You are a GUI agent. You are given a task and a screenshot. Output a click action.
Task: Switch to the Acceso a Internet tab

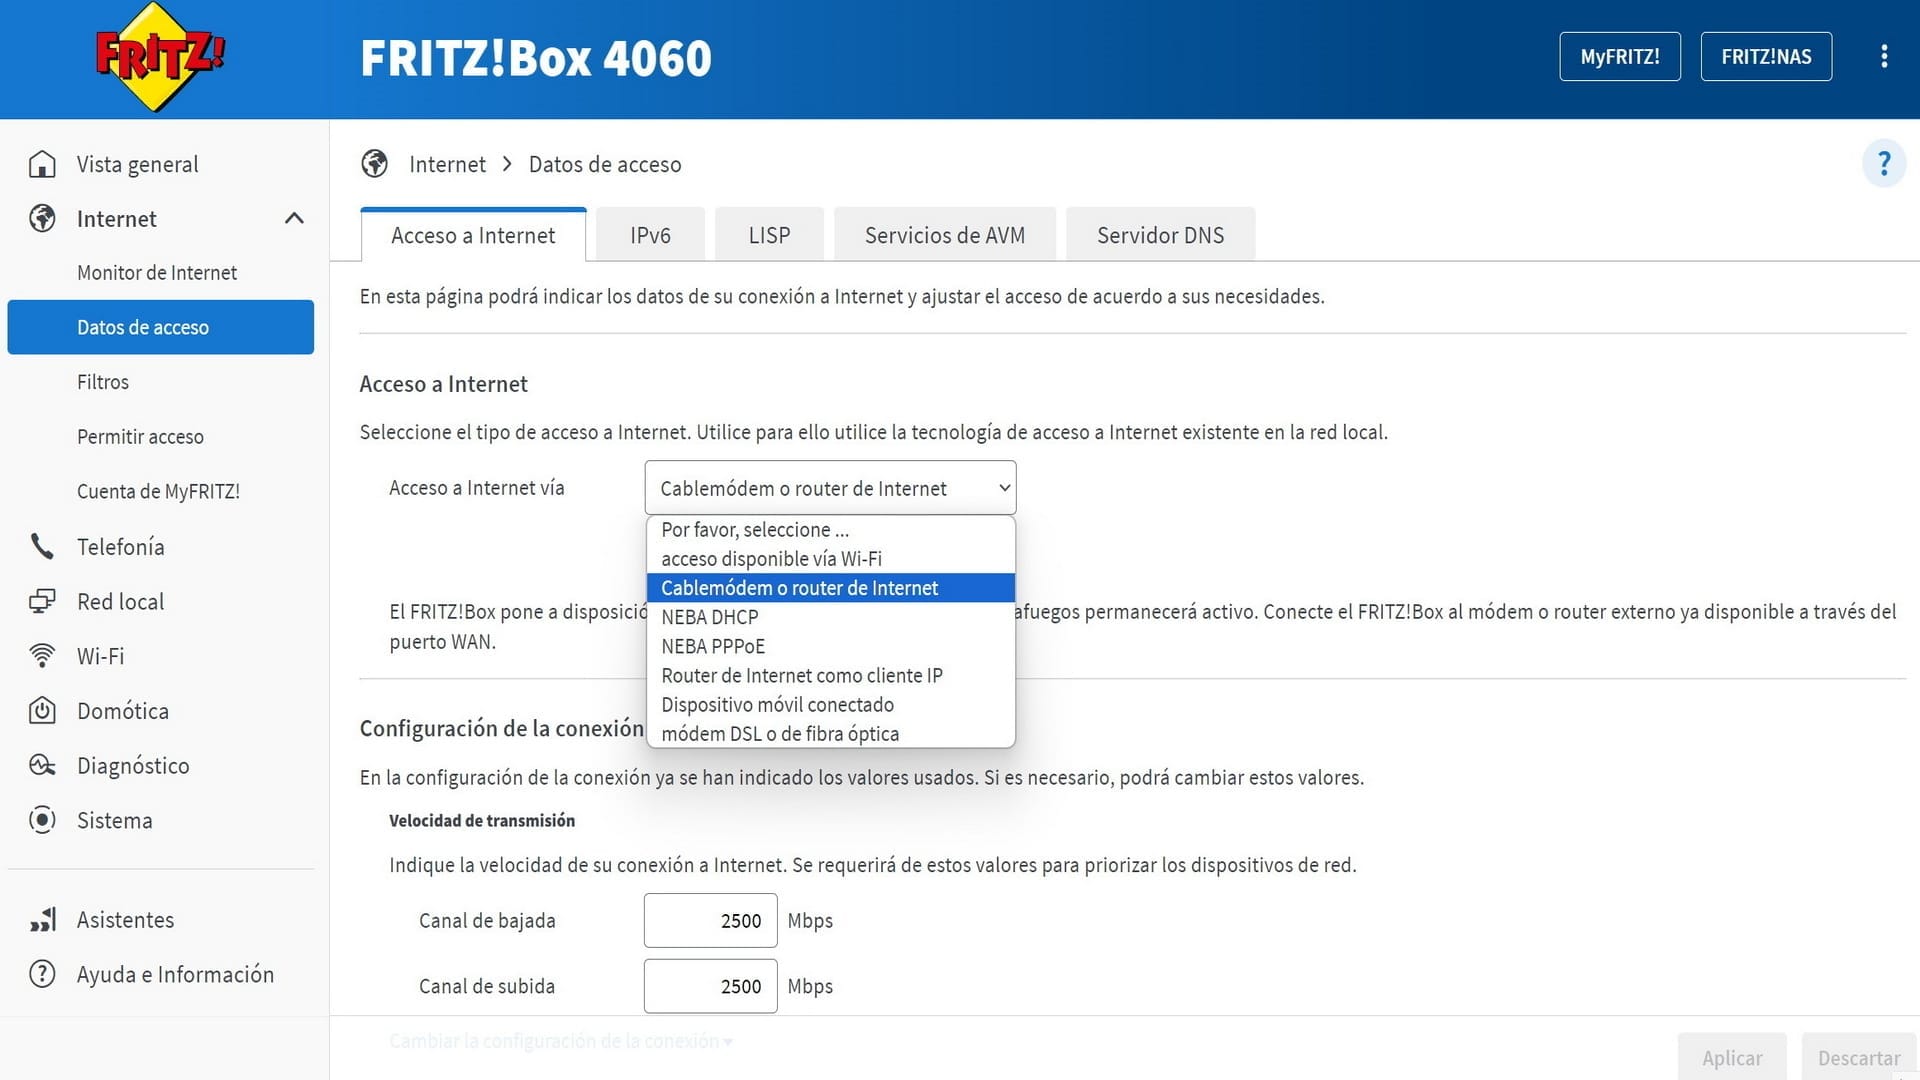point(473,235)
